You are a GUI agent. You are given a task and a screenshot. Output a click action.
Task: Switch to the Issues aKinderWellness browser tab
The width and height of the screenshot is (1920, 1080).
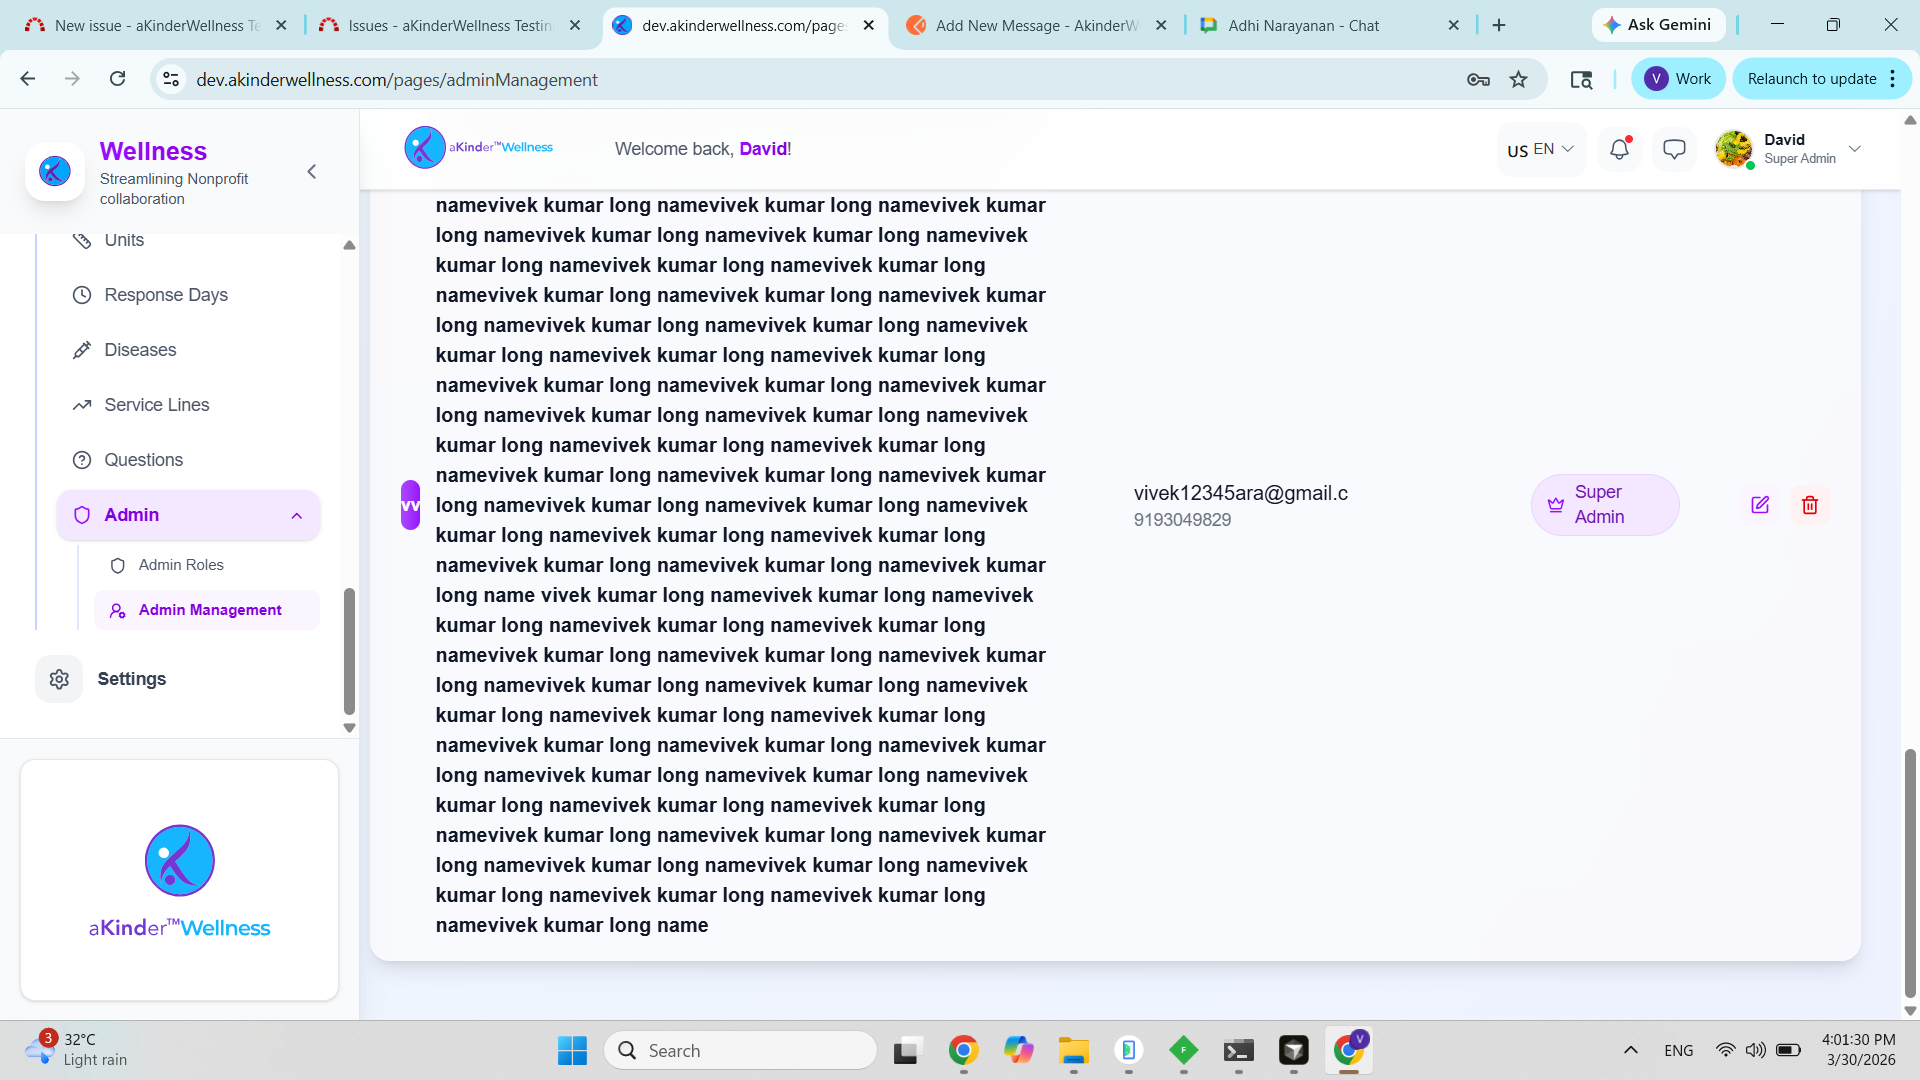pyautogui.click(x=448, y=25)
